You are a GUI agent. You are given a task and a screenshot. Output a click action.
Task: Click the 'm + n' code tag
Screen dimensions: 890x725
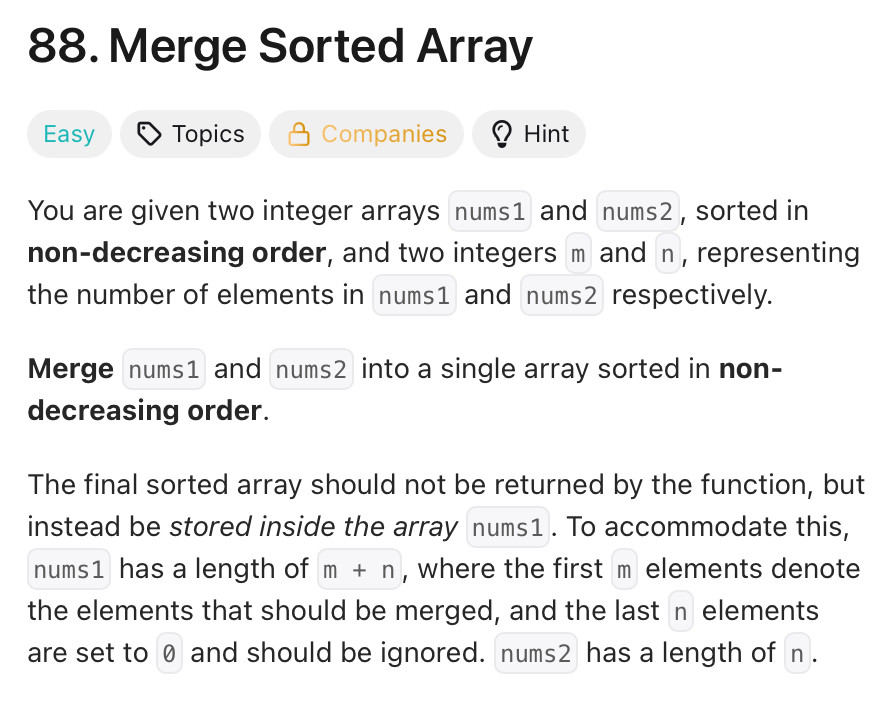[x=359, y=569]
